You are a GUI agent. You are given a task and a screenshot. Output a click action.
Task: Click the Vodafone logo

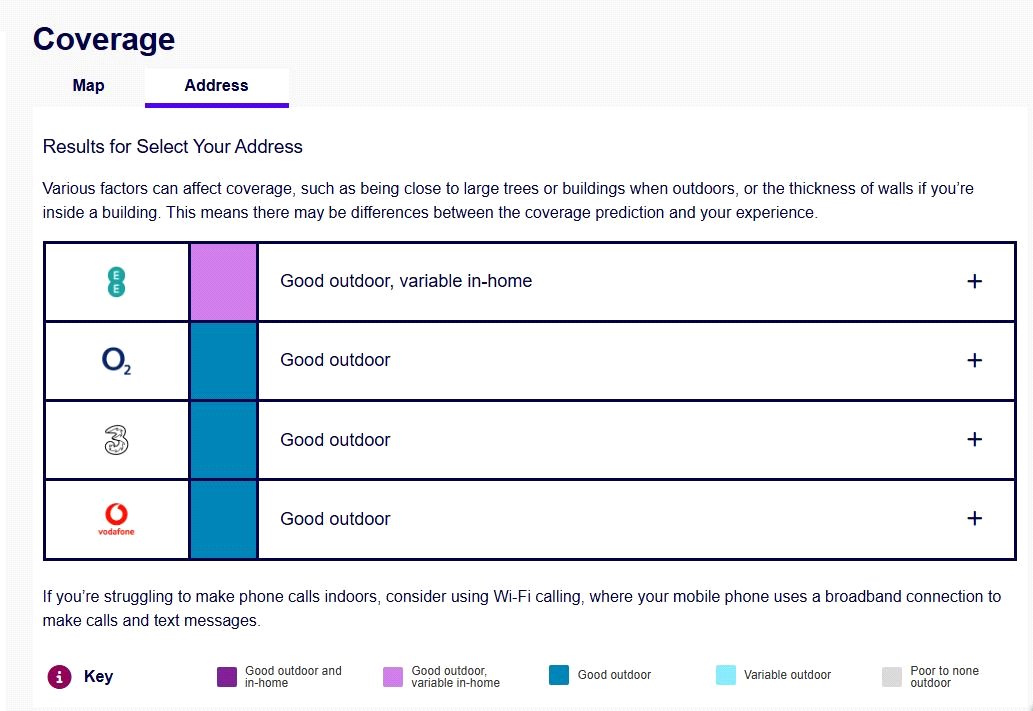[x=116, y=519]
